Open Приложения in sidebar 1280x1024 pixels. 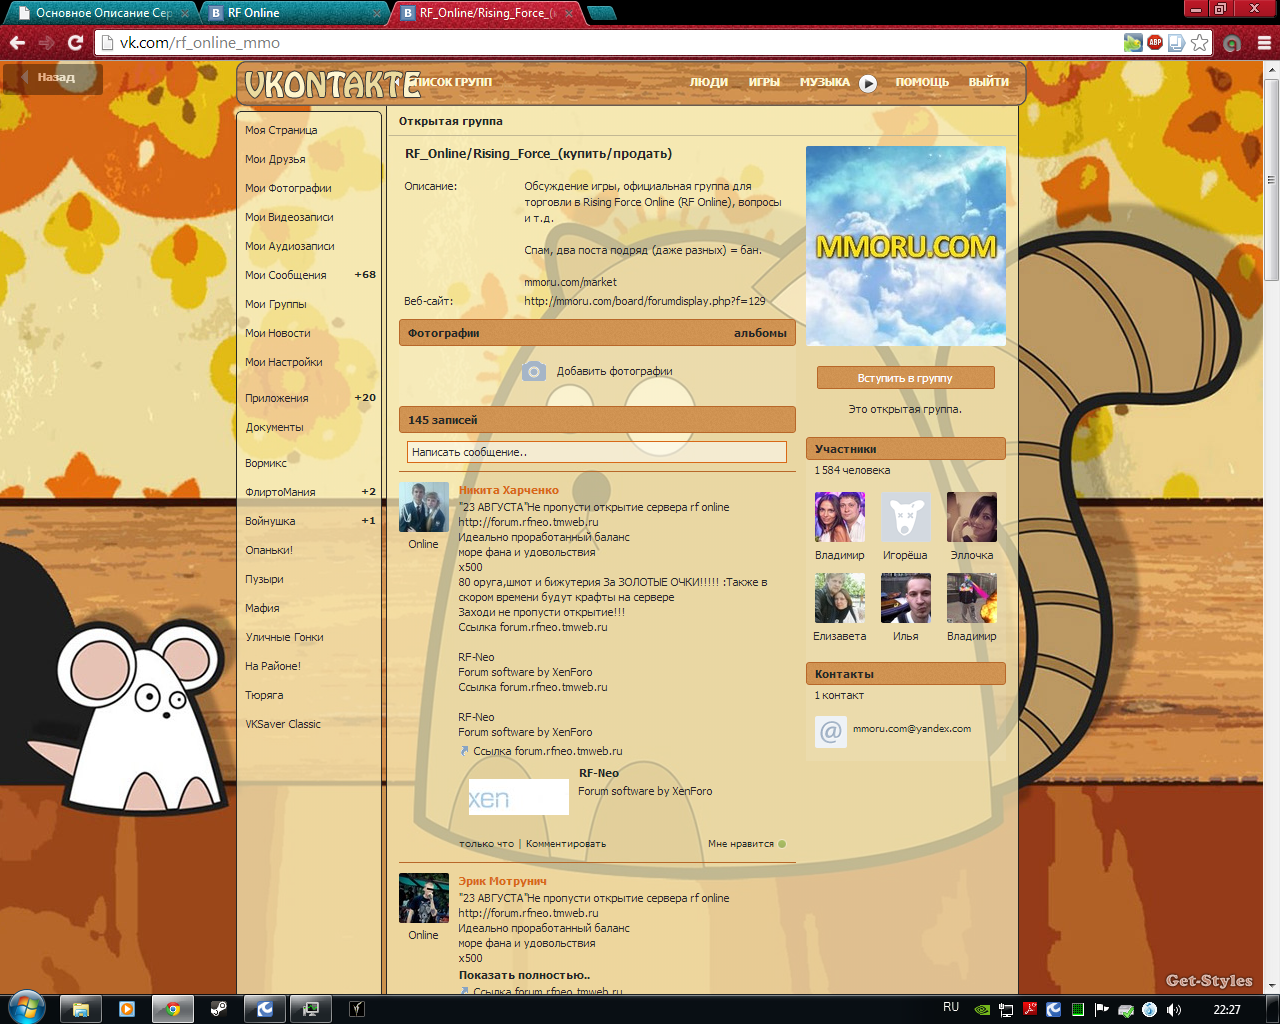(277, 398)
